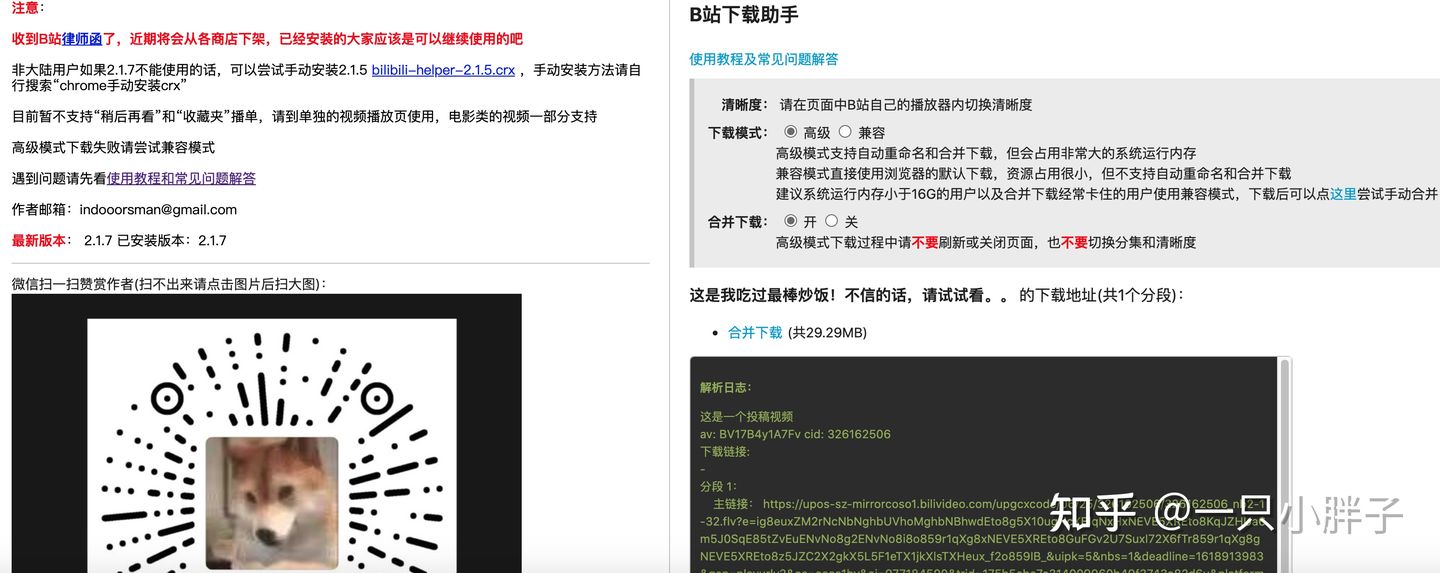Click the (共29.29MB) size text
This screenshot has height=573, width=1440.
click(x=827, y=332)
